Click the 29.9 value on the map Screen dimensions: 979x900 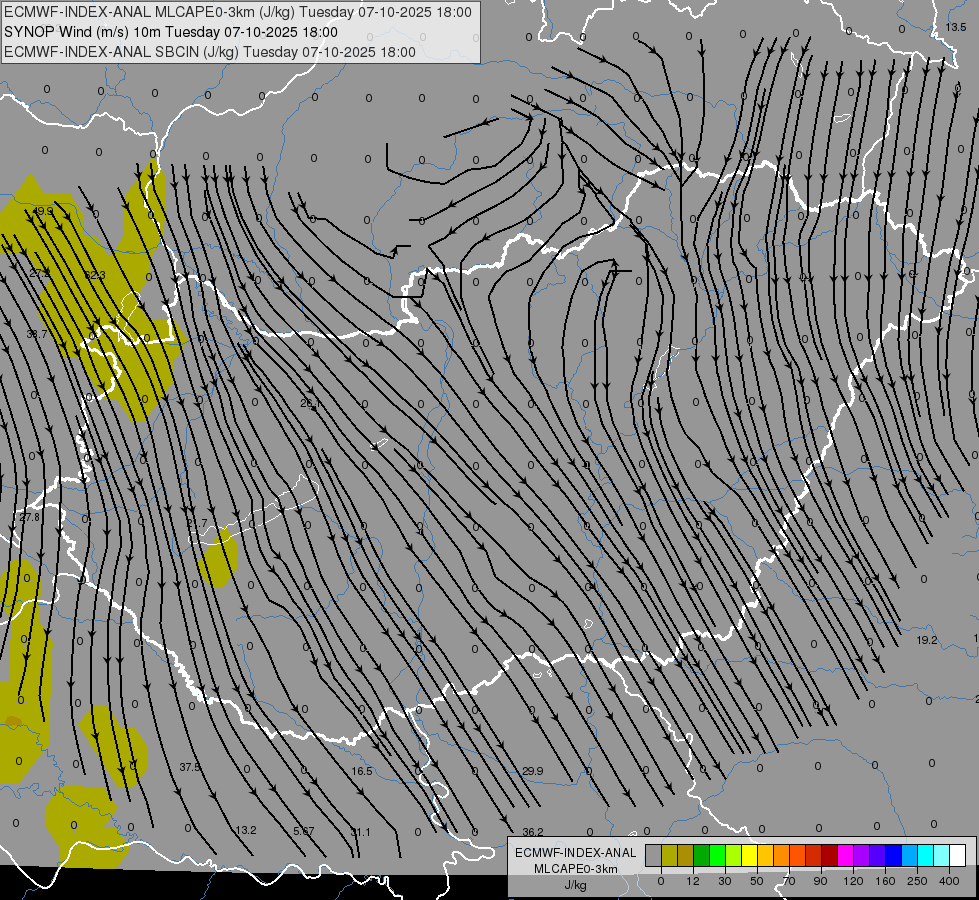tap(533, 771)
